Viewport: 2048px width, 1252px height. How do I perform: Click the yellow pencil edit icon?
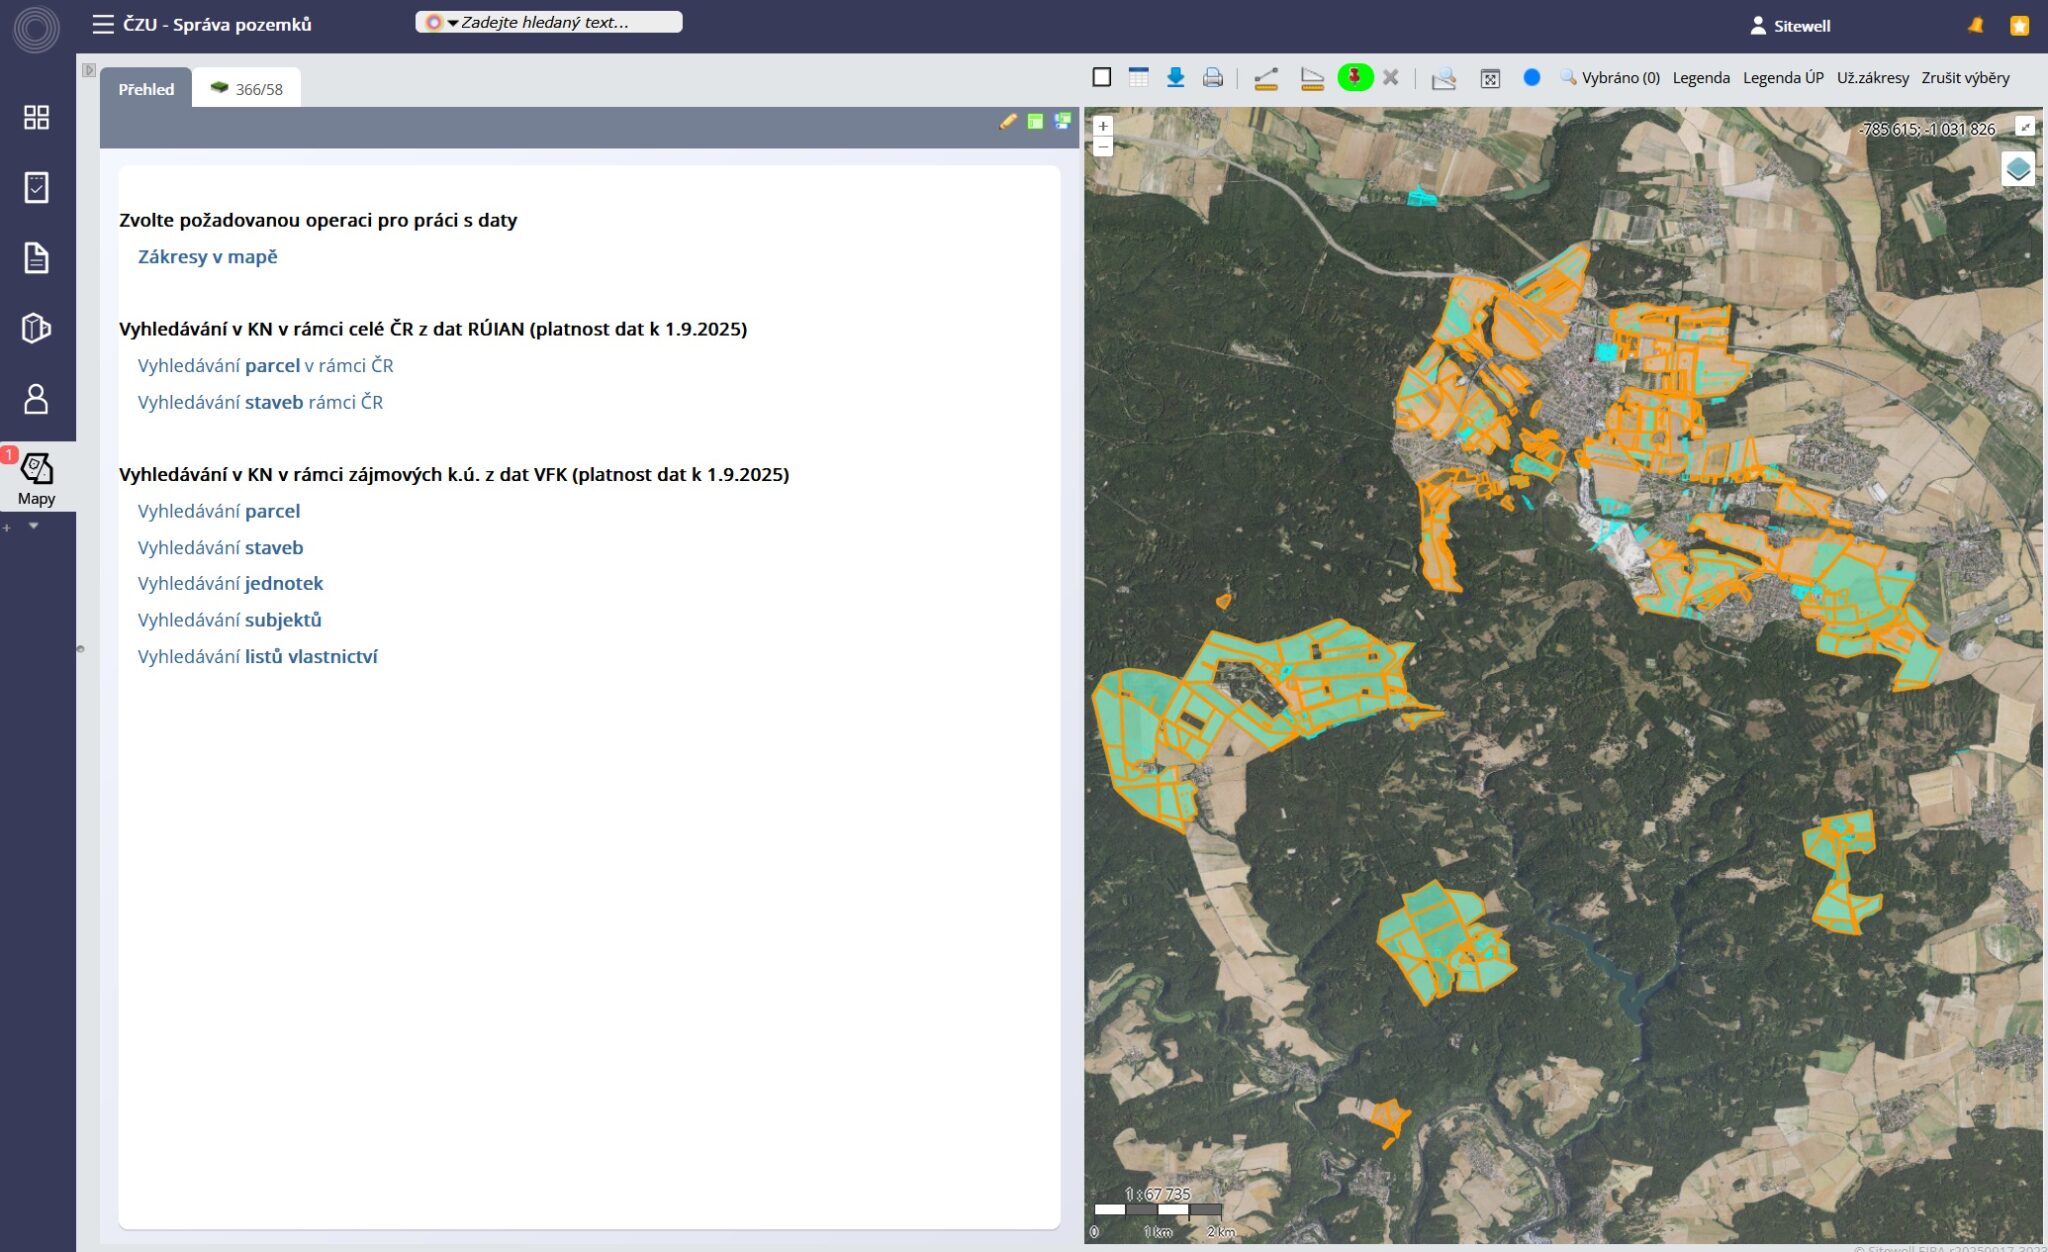click(x=1007, y=121)
